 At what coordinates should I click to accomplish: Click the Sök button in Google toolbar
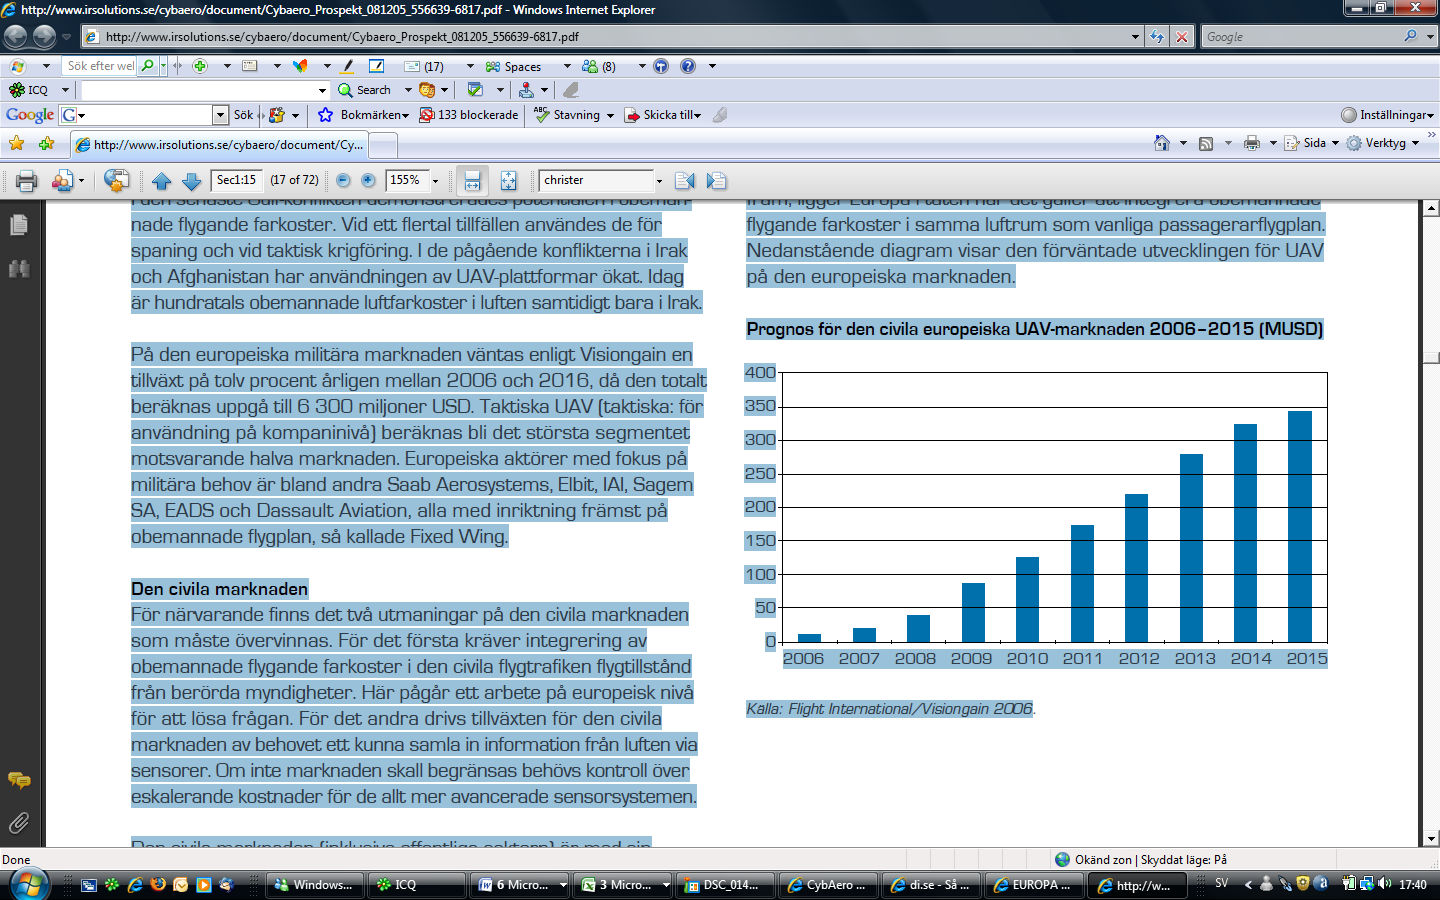pyautogui.click(x=244, y=115)
